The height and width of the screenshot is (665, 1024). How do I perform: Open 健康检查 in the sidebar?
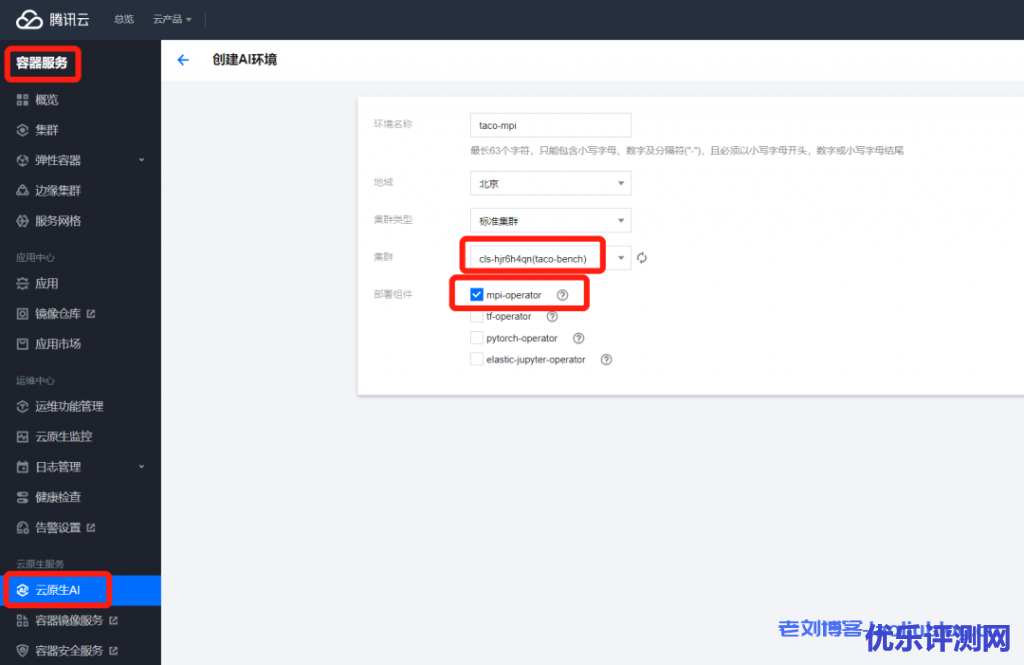(58, 497)
